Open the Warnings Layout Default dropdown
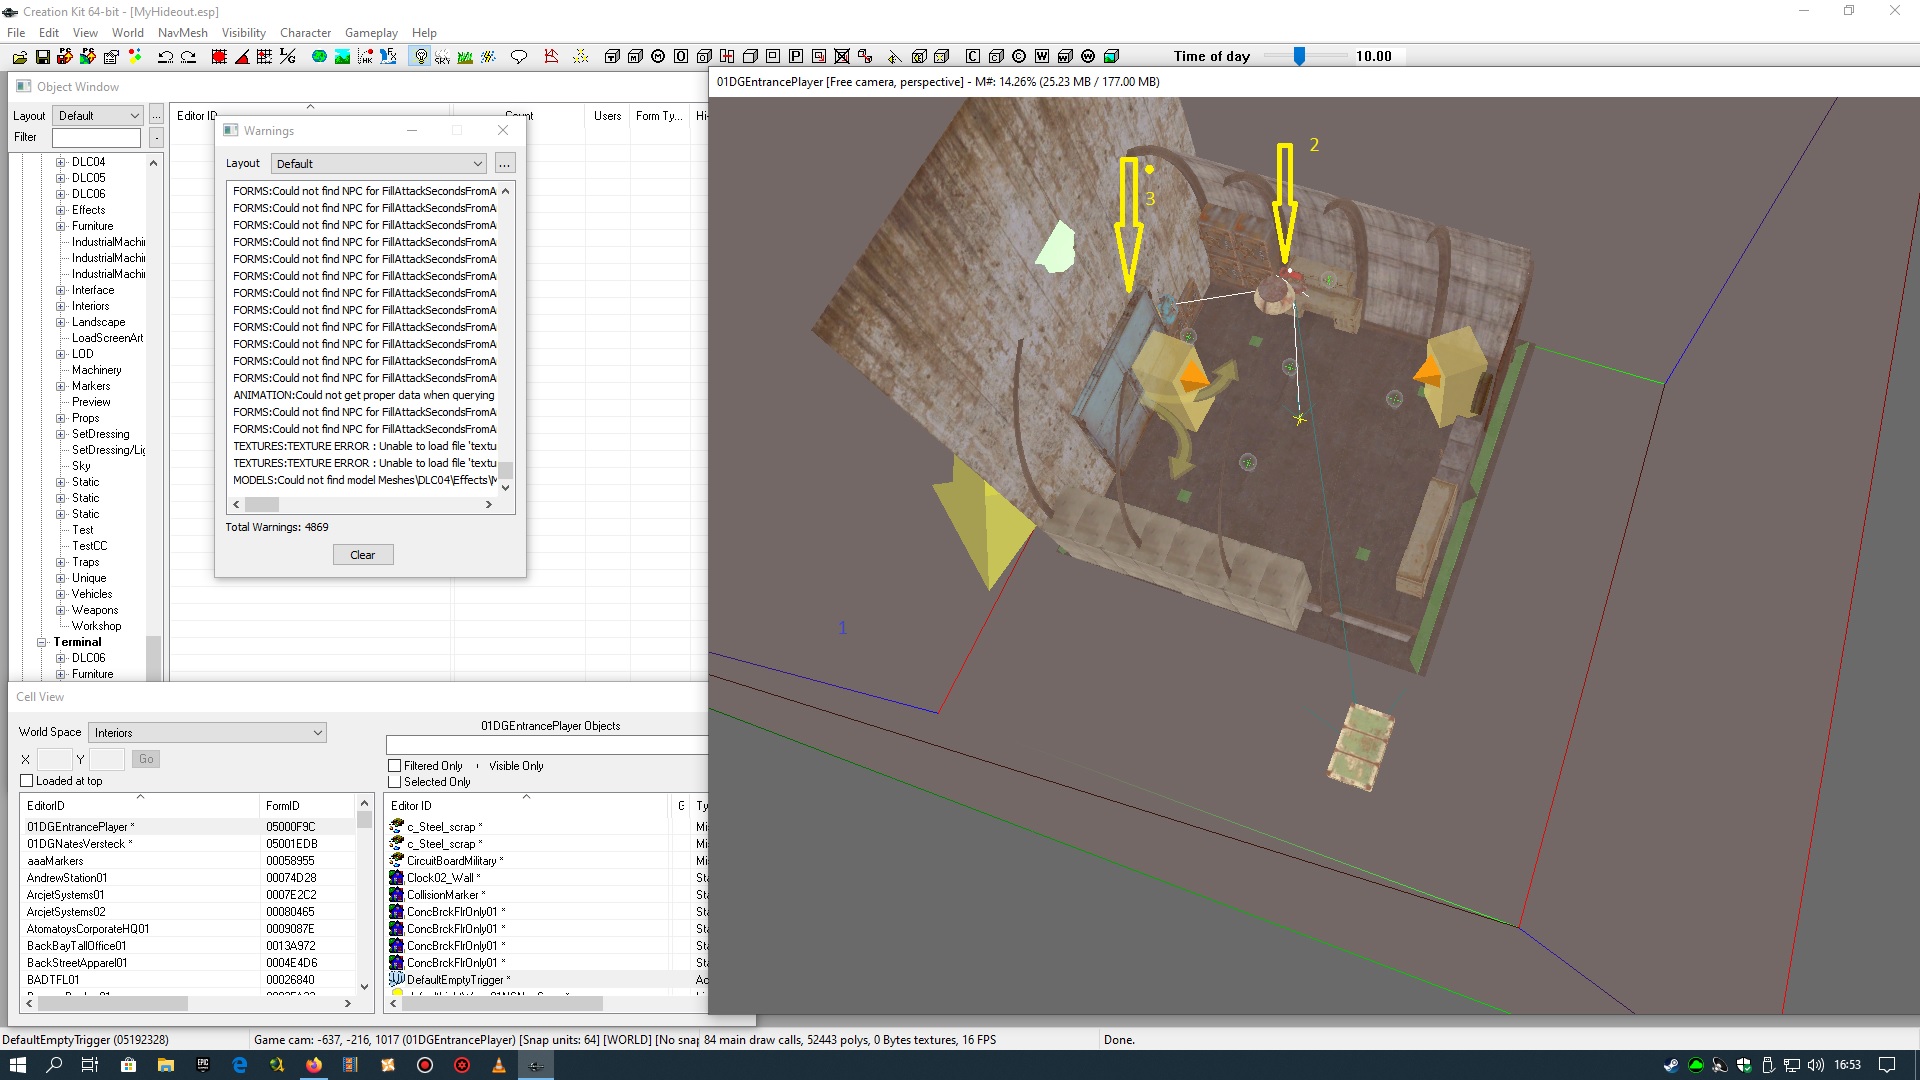 coord(378,164)
